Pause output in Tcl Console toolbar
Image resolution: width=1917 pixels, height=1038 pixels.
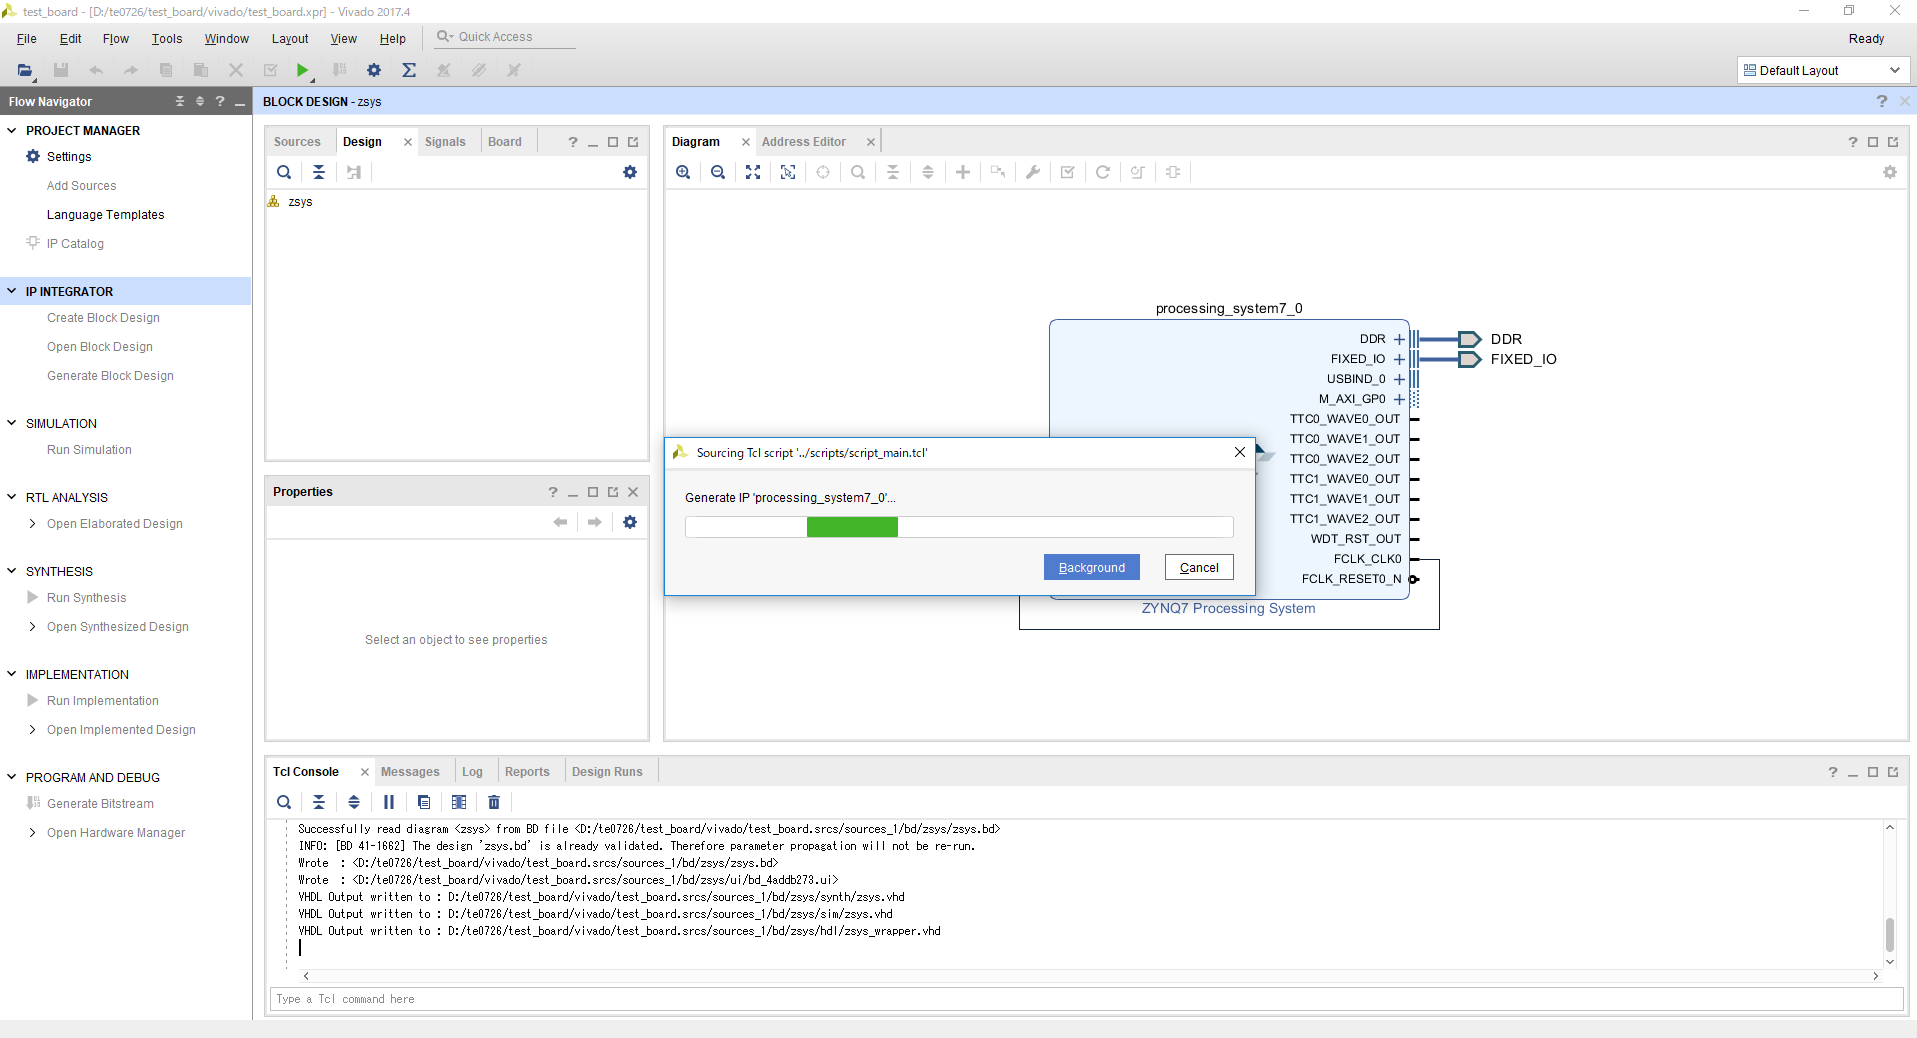click(x=389, y=802)
